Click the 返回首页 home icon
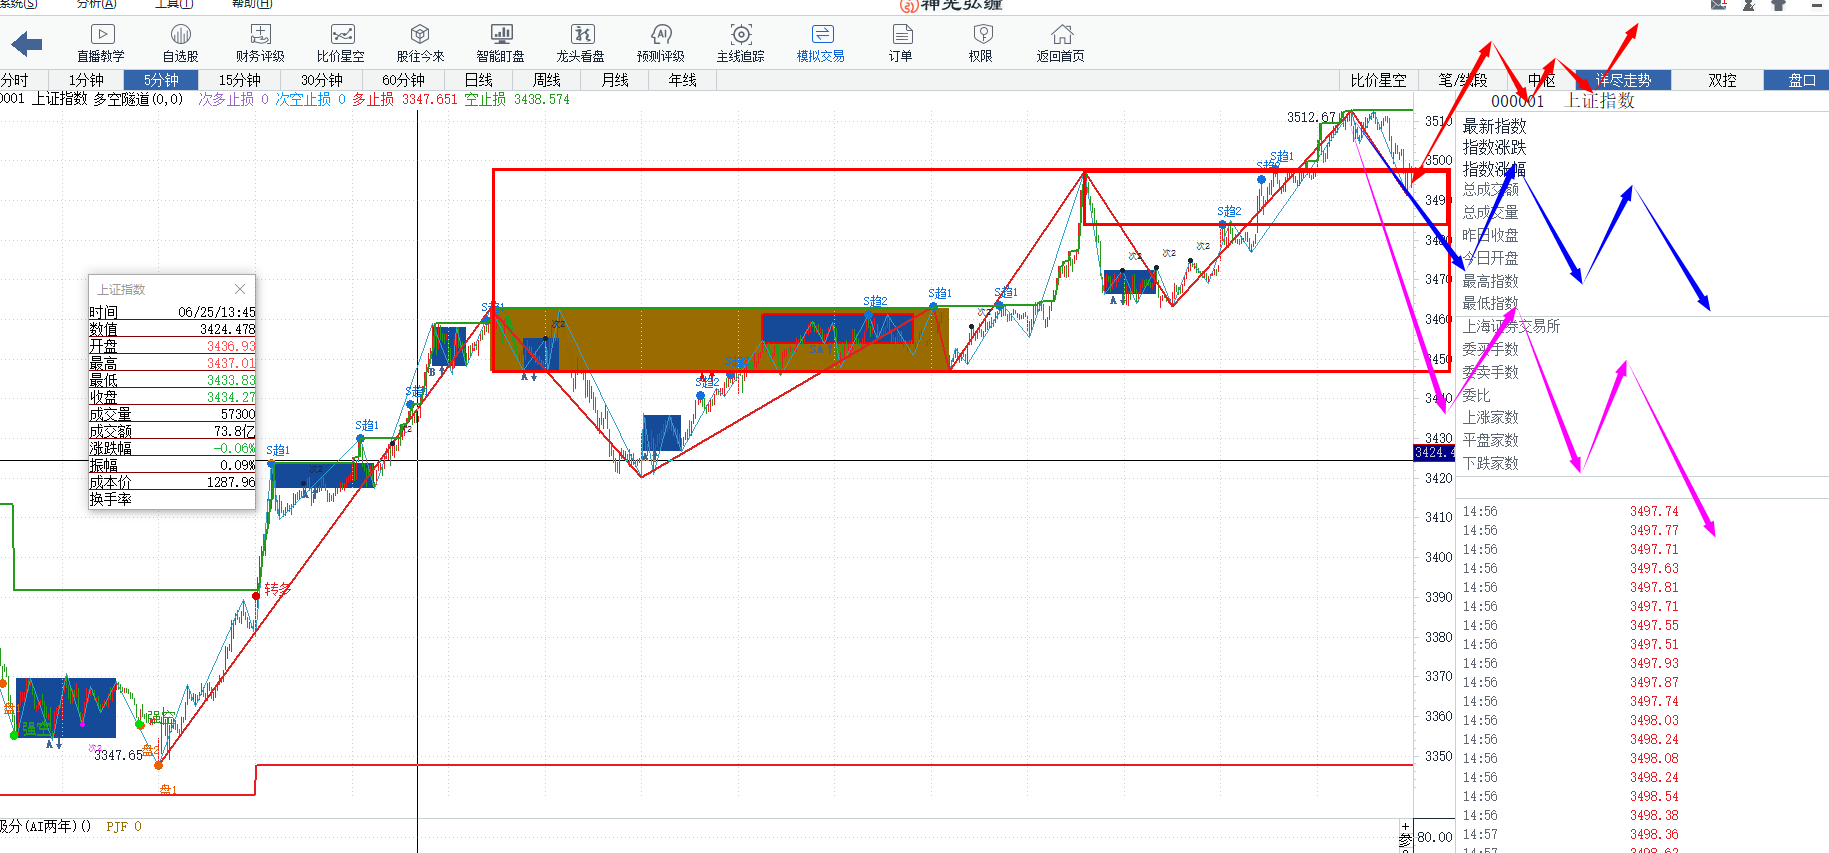Image resolution: width=1829 pixels, height=853 pixels. [x=1061, y=43]
